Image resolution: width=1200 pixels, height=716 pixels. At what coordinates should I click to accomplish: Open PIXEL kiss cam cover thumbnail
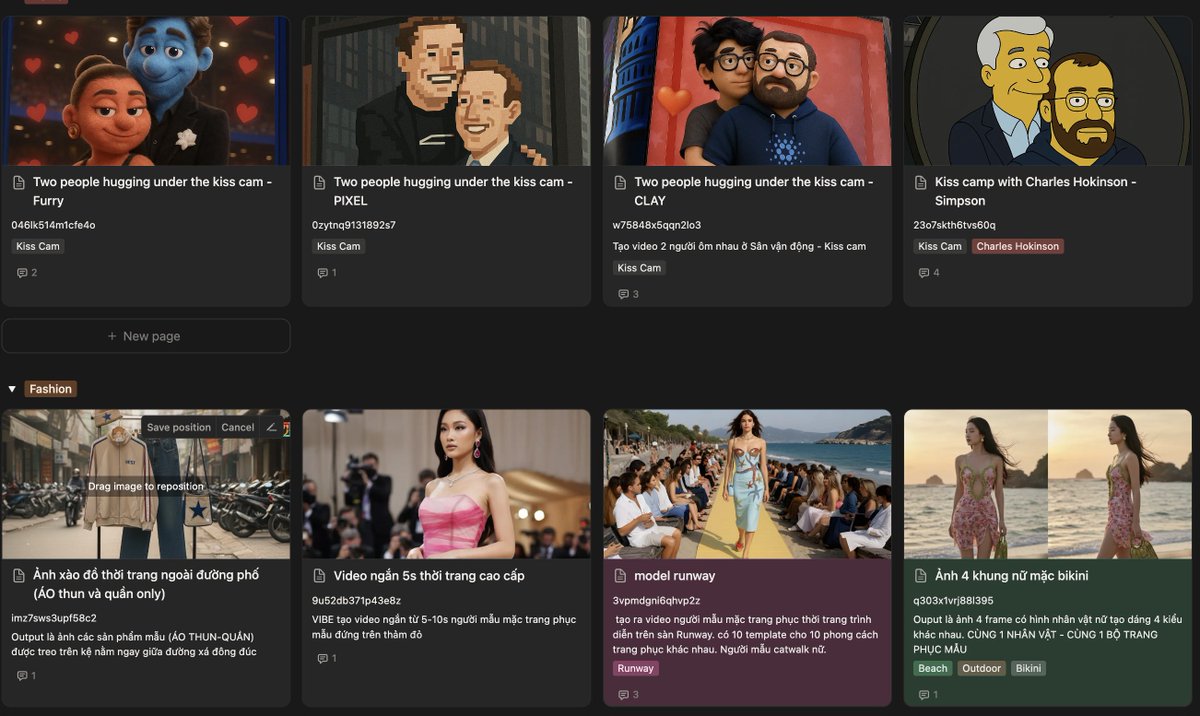(447, 91)
